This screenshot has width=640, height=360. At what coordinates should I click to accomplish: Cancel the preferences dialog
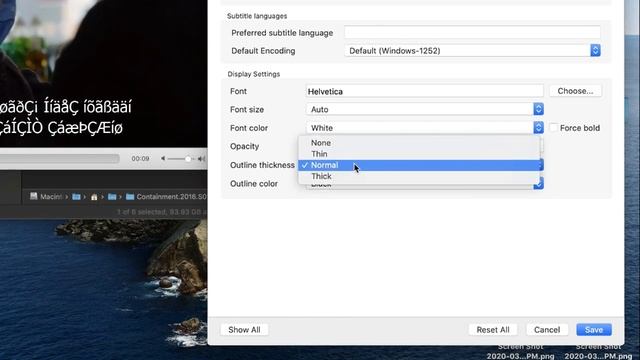(547, 330)
